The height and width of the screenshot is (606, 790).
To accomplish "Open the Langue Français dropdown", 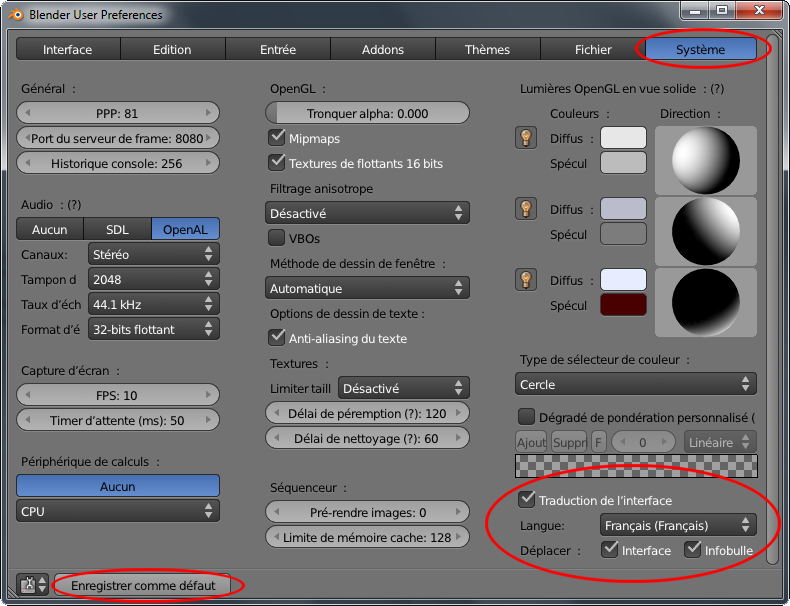I will (678, 525).
